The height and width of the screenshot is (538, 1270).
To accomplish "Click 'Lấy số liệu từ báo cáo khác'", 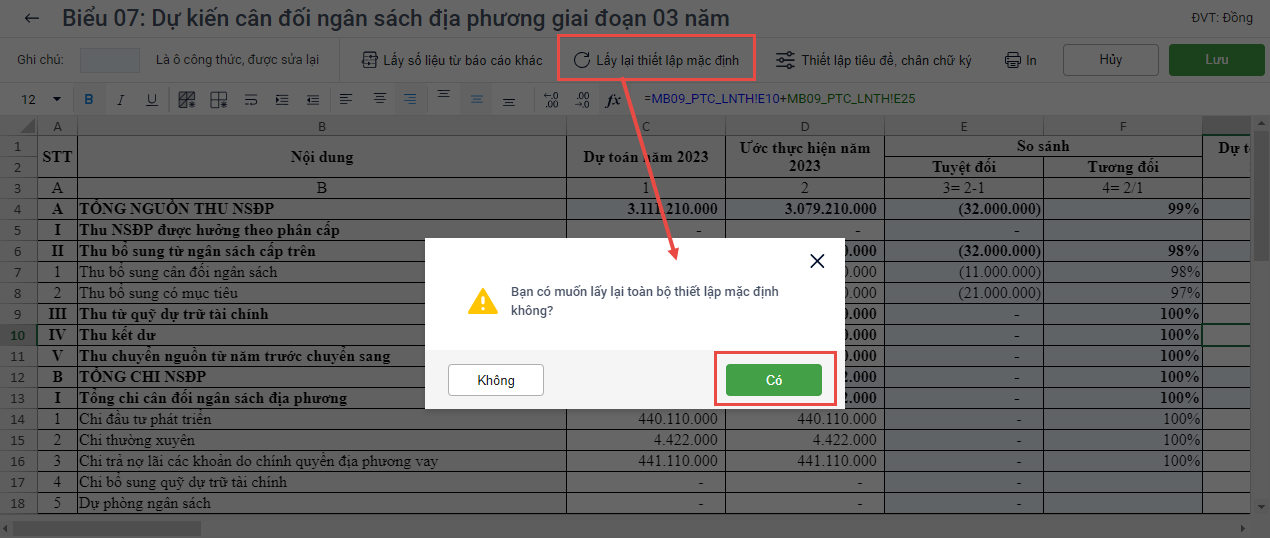I will coord(452,60).
